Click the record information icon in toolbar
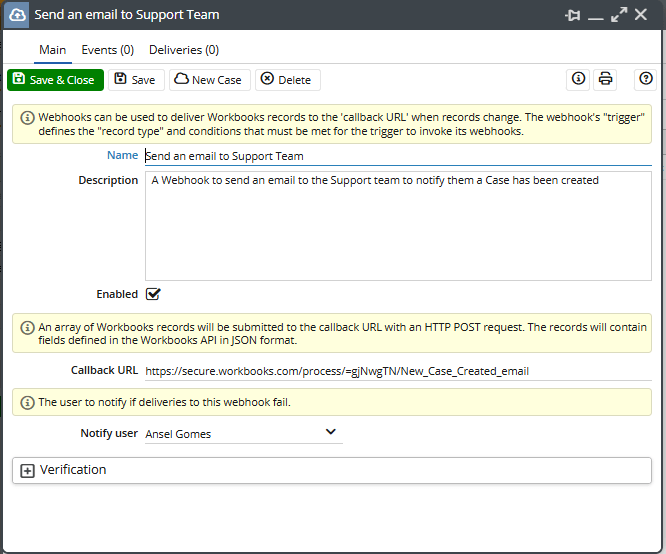The height and width of the screenshot is (554, 666). 578,79
